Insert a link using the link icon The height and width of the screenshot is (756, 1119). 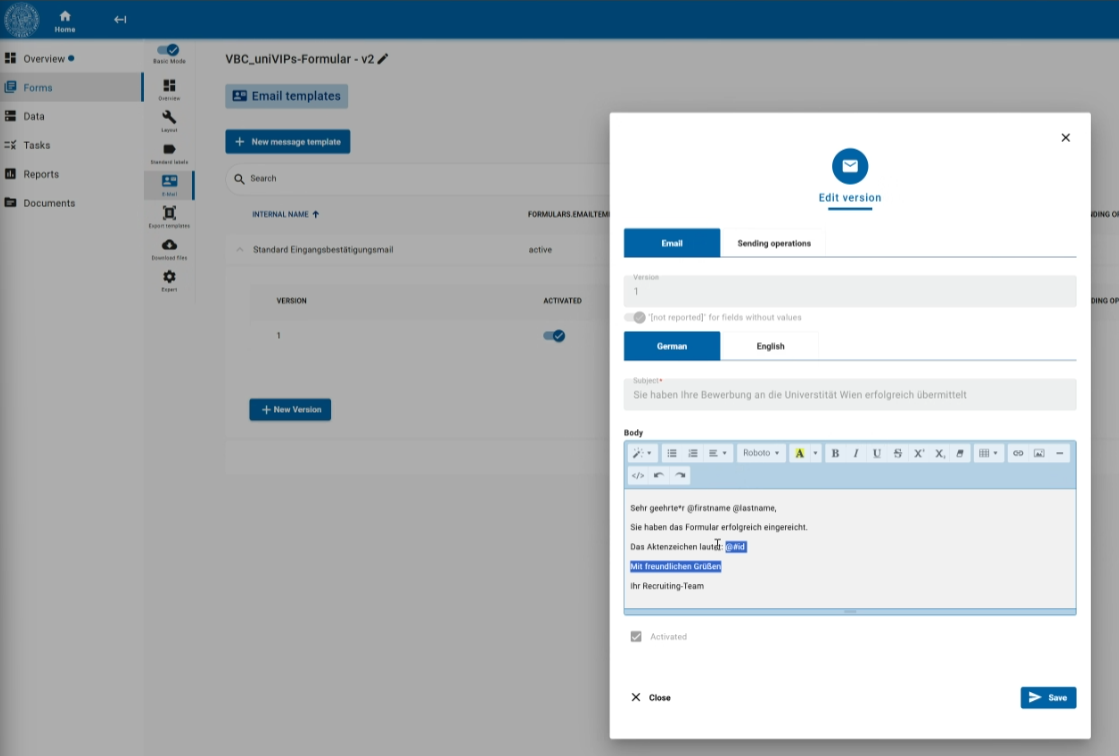1018,453
